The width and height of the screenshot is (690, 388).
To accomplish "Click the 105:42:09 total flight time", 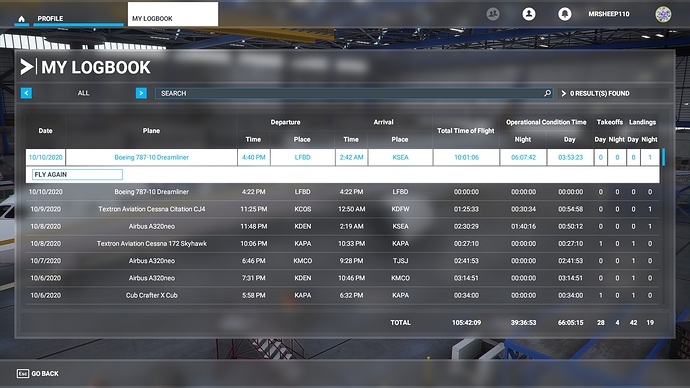I will (x=466, y=322).
